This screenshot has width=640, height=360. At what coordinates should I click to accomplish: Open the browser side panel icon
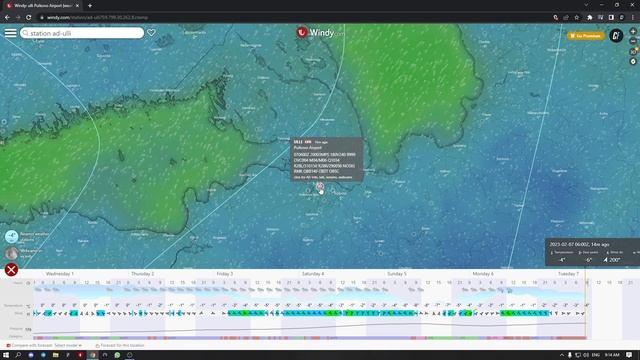tap(611, 18)
